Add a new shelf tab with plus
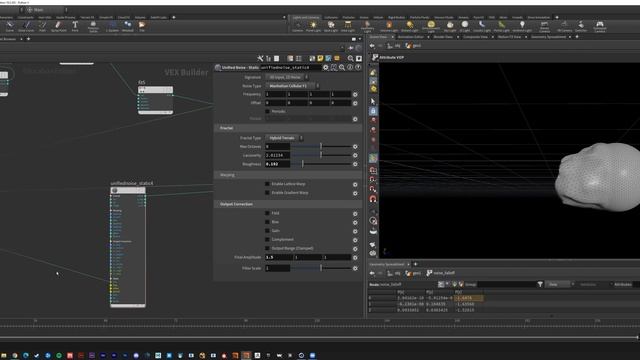This screenshot has height=360, width=640. pyautogui.click(x=557, y=18)
